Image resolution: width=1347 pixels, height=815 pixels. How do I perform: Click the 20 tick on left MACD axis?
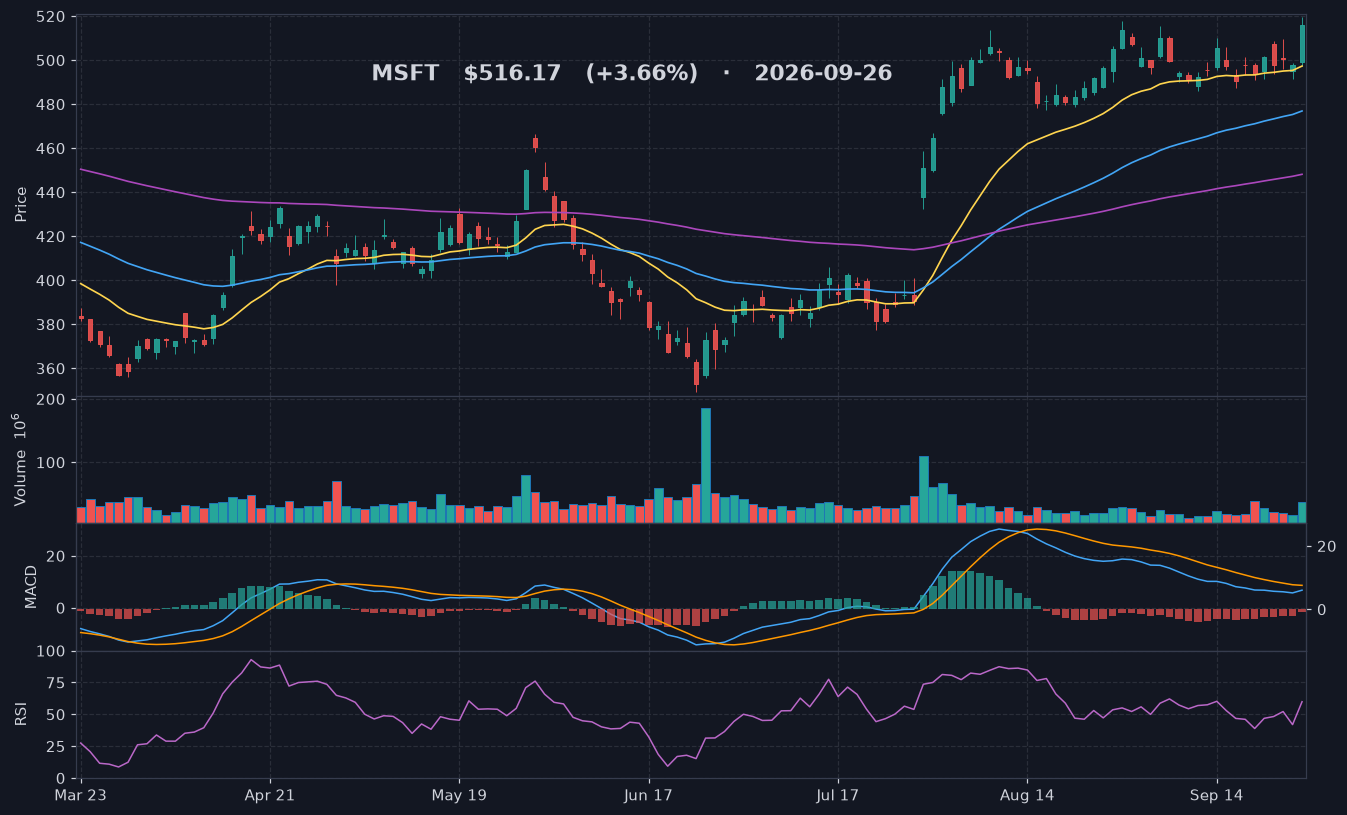coord(56,556)
